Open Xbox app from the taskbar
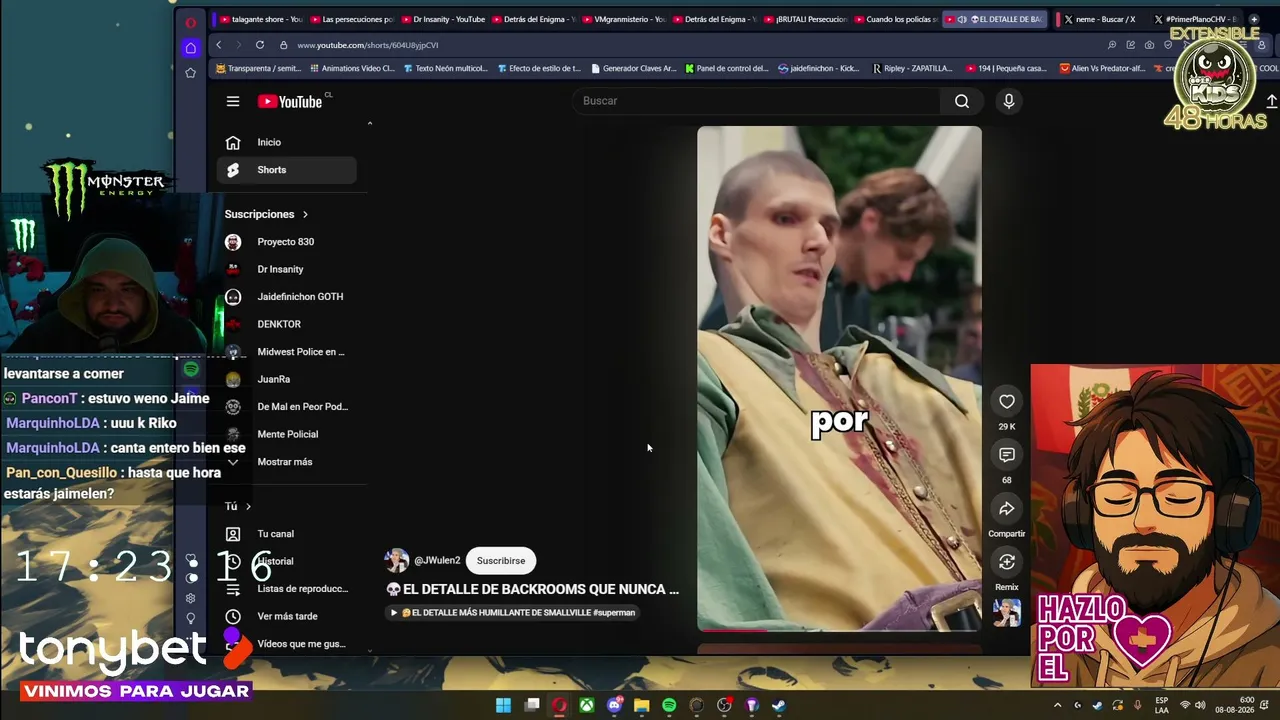 (587, 705)
